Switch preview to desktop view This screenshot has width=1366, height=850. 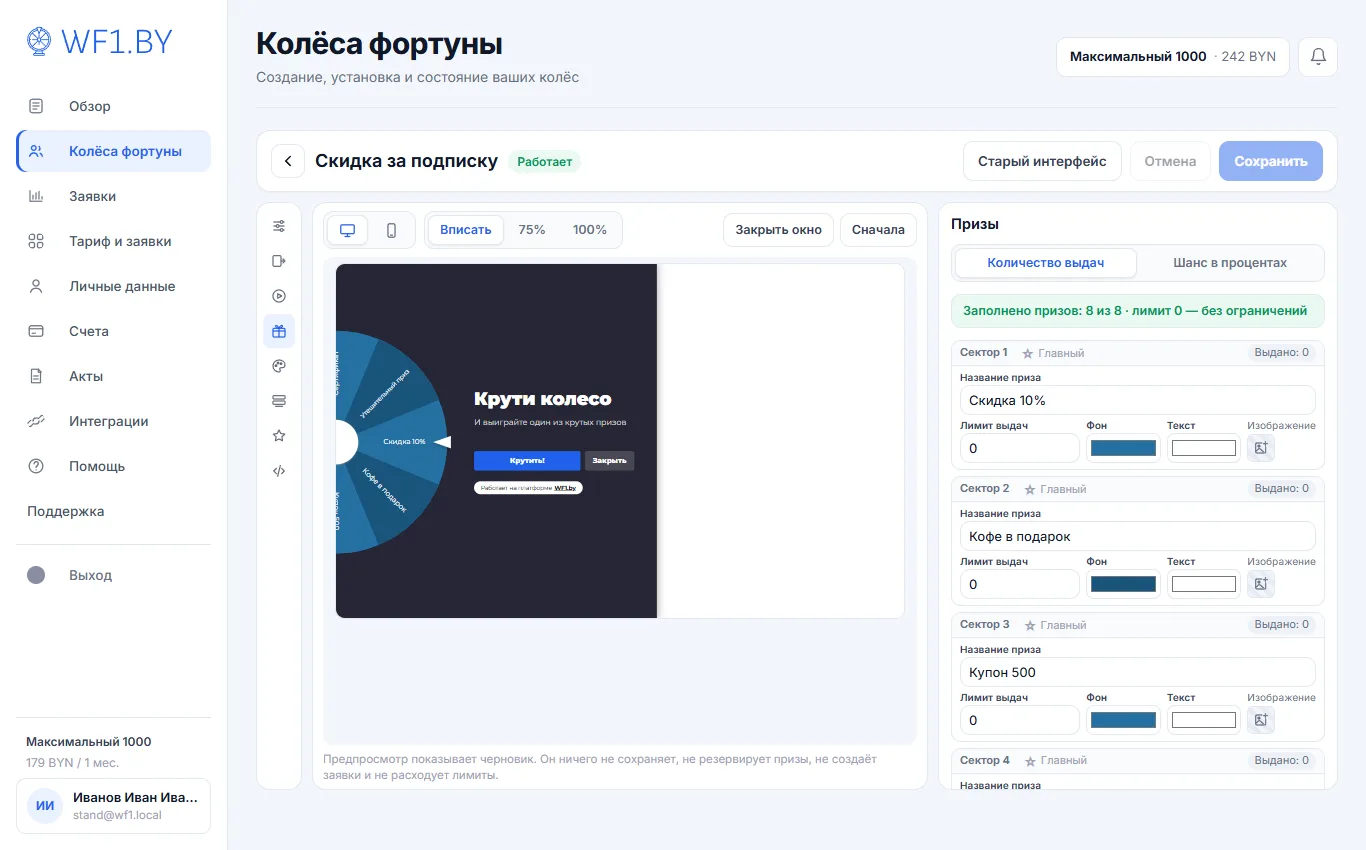coord(348,230)
